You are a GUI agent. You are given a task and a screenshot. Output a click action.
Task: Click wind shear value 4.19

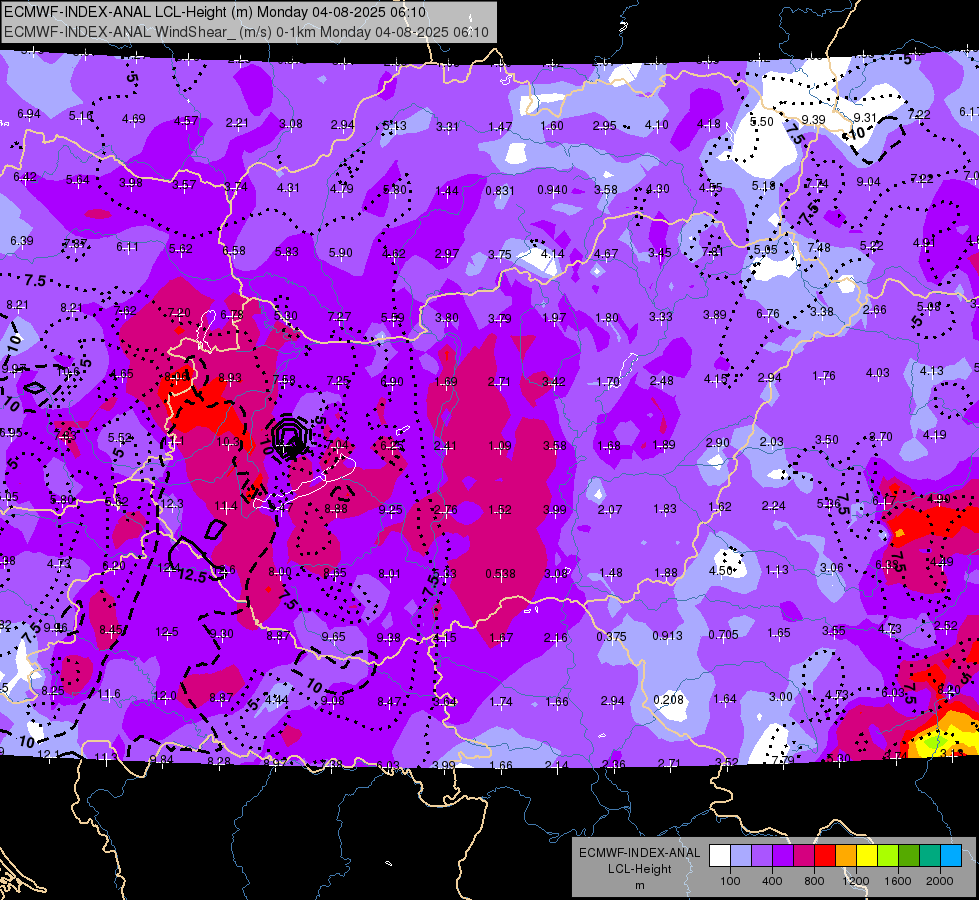coord(935,435)
